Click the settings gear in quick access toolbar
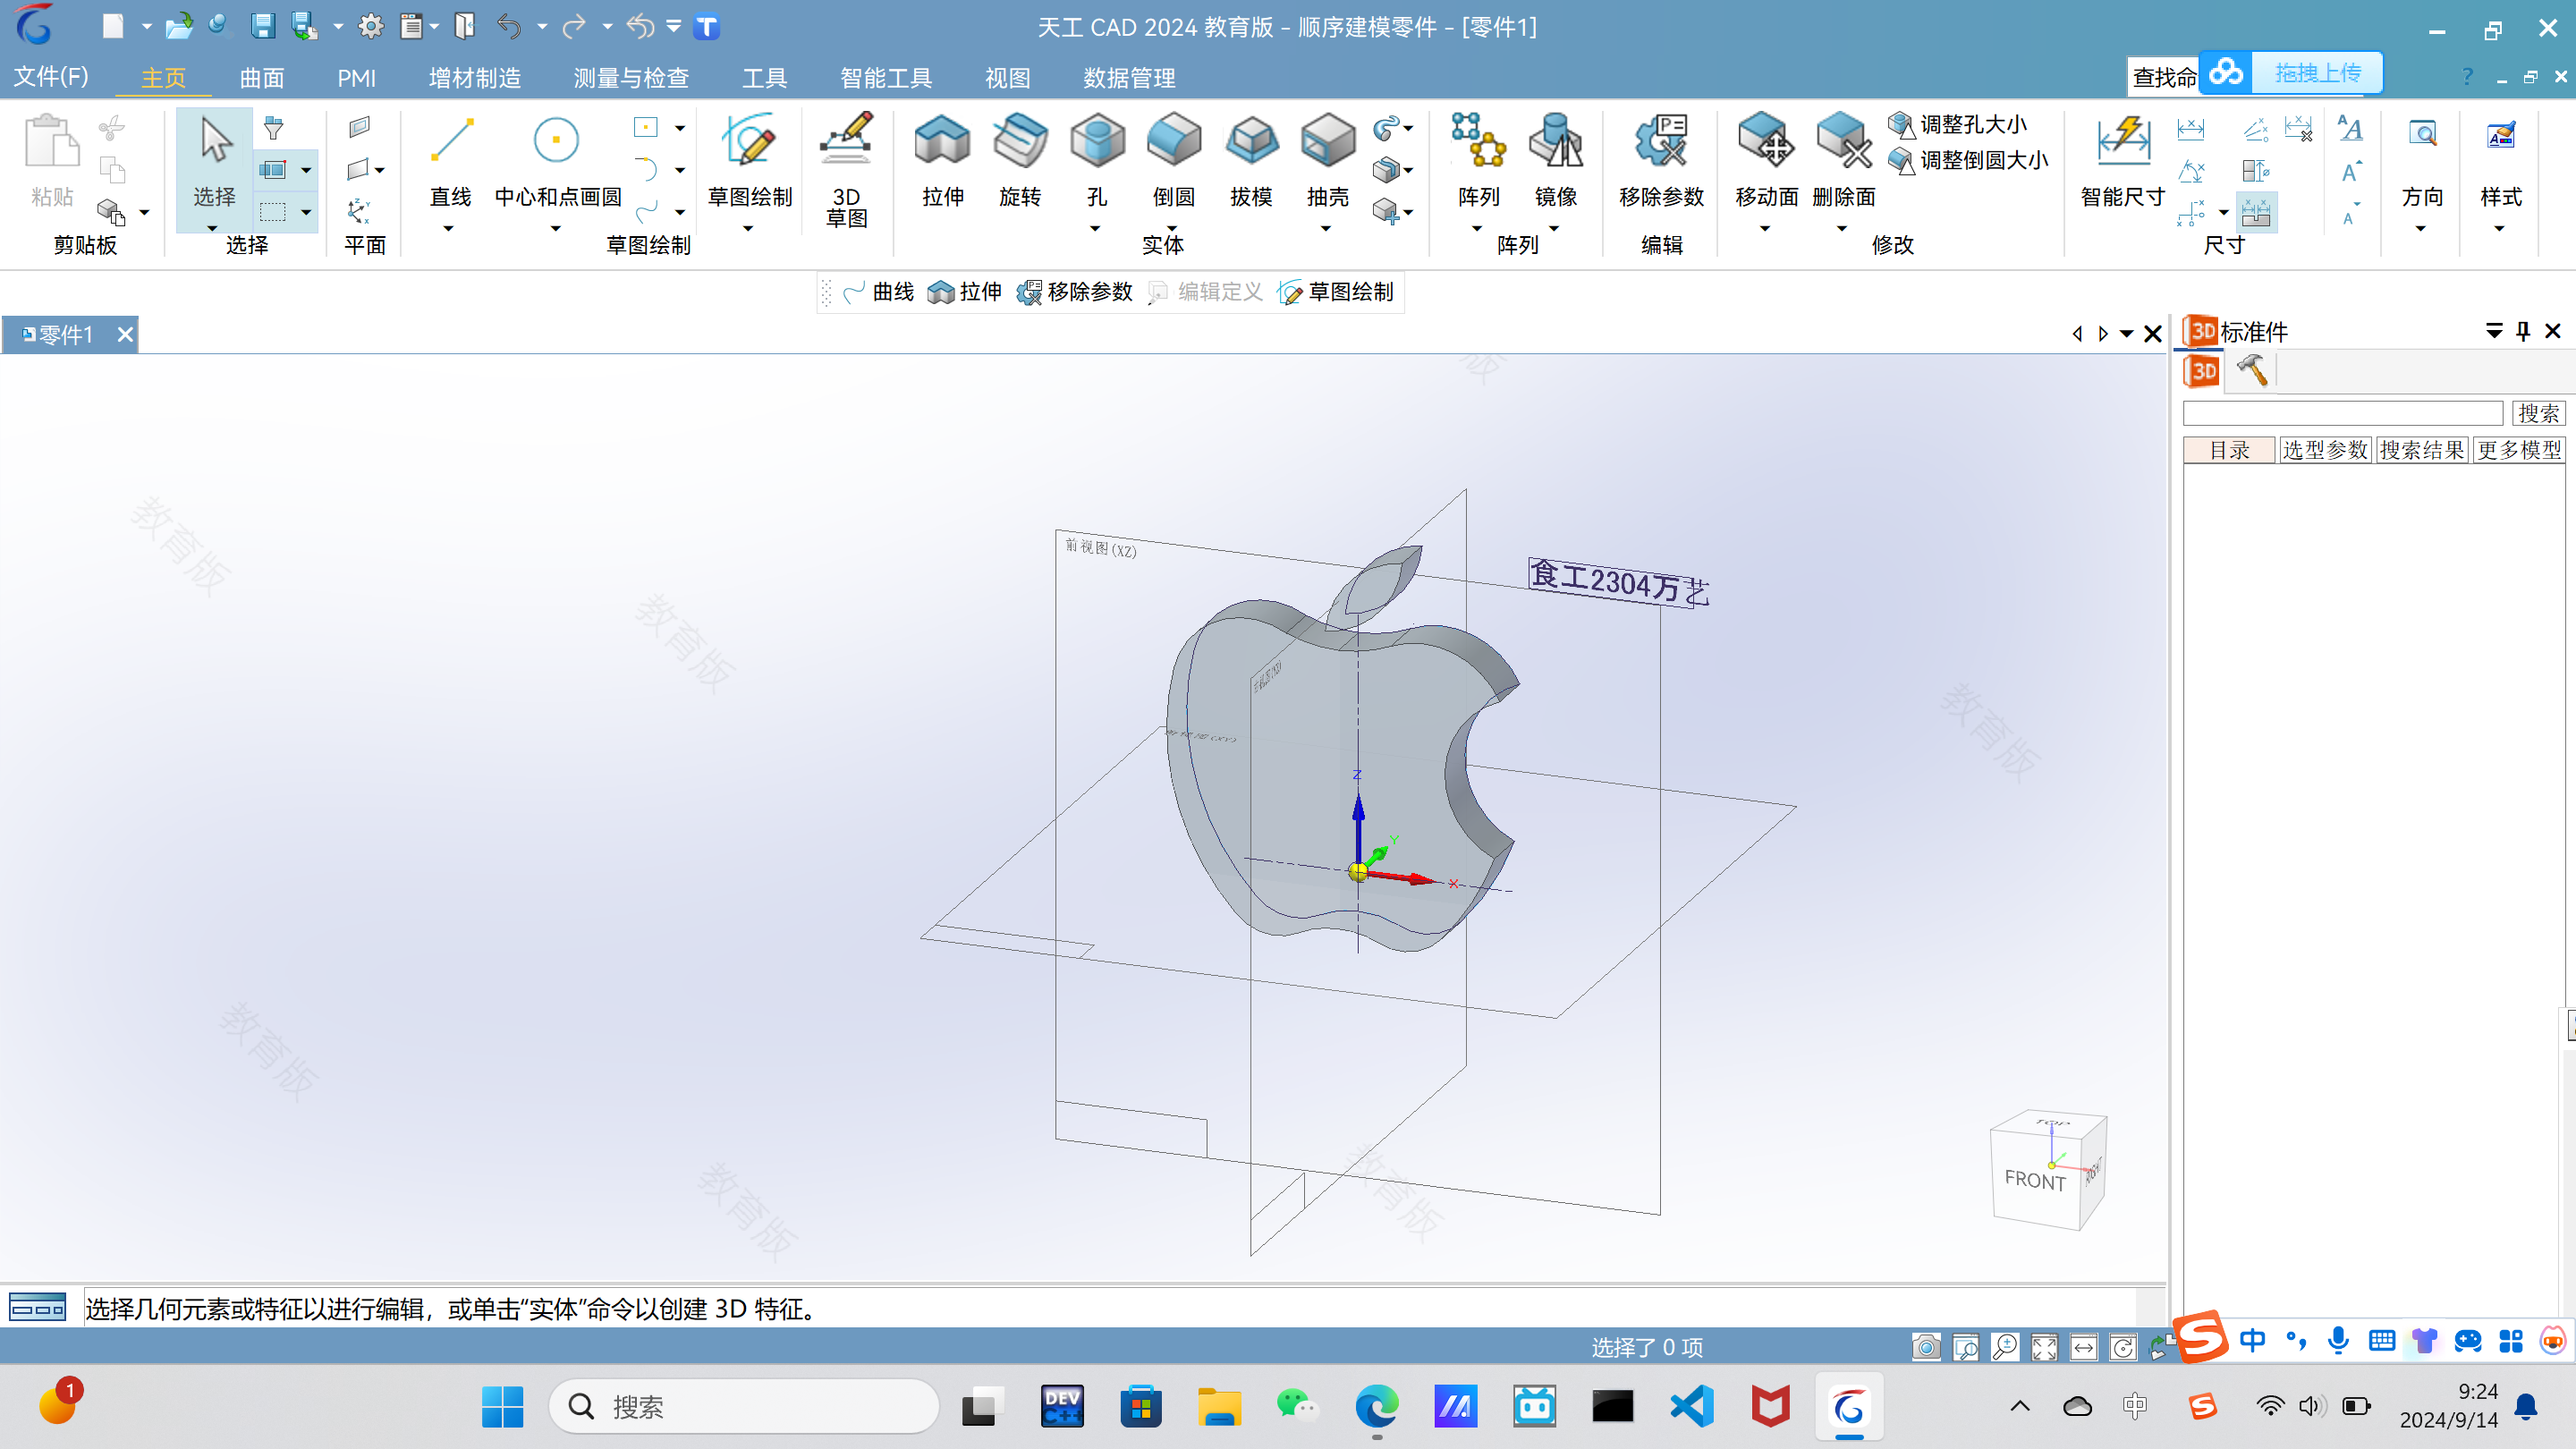 (370, 26)
